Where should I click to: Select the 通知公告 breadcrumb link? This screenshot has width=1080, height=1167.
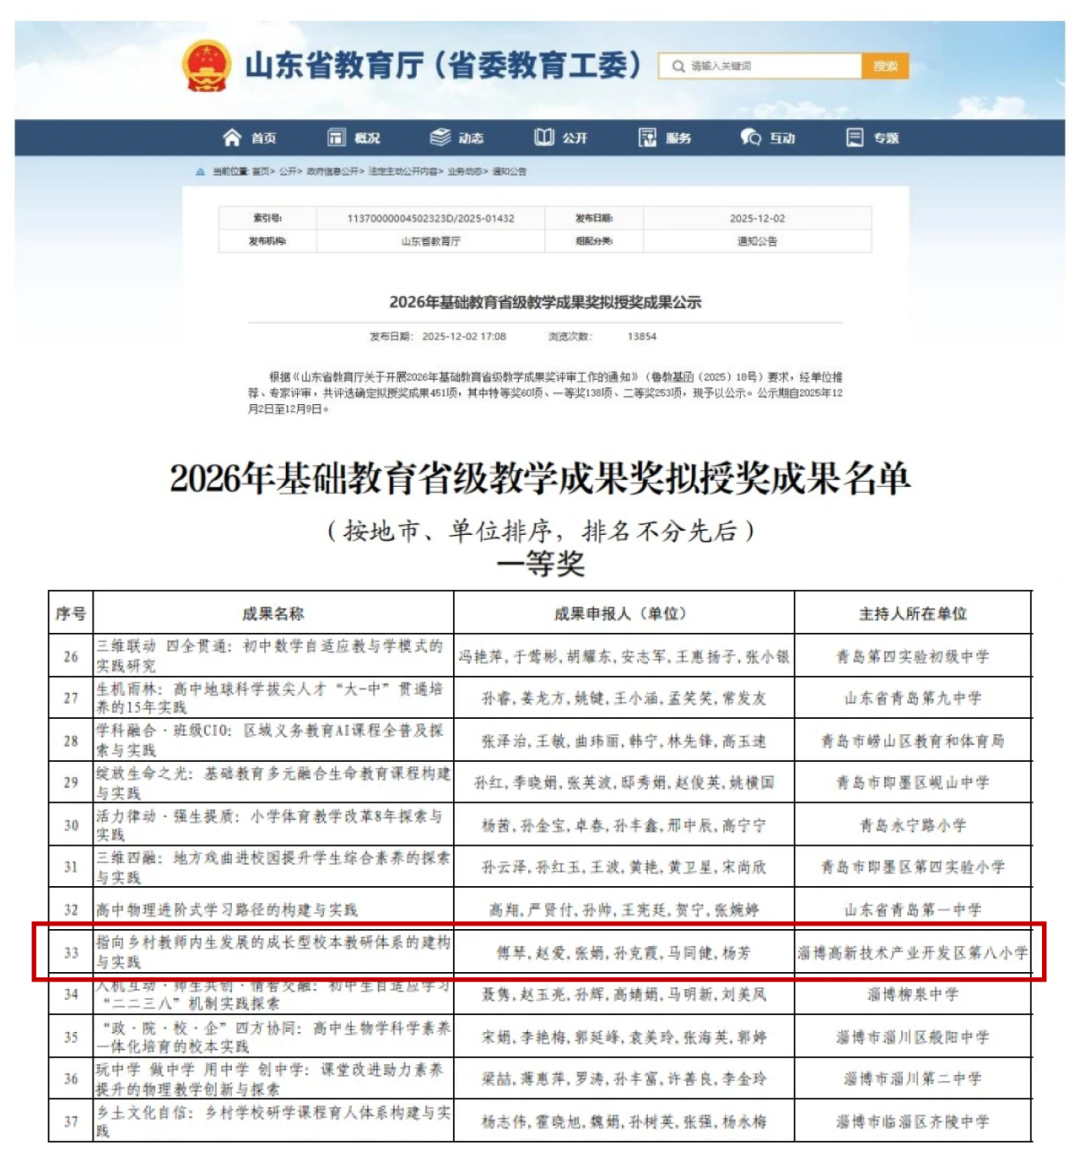click(509, 172)
